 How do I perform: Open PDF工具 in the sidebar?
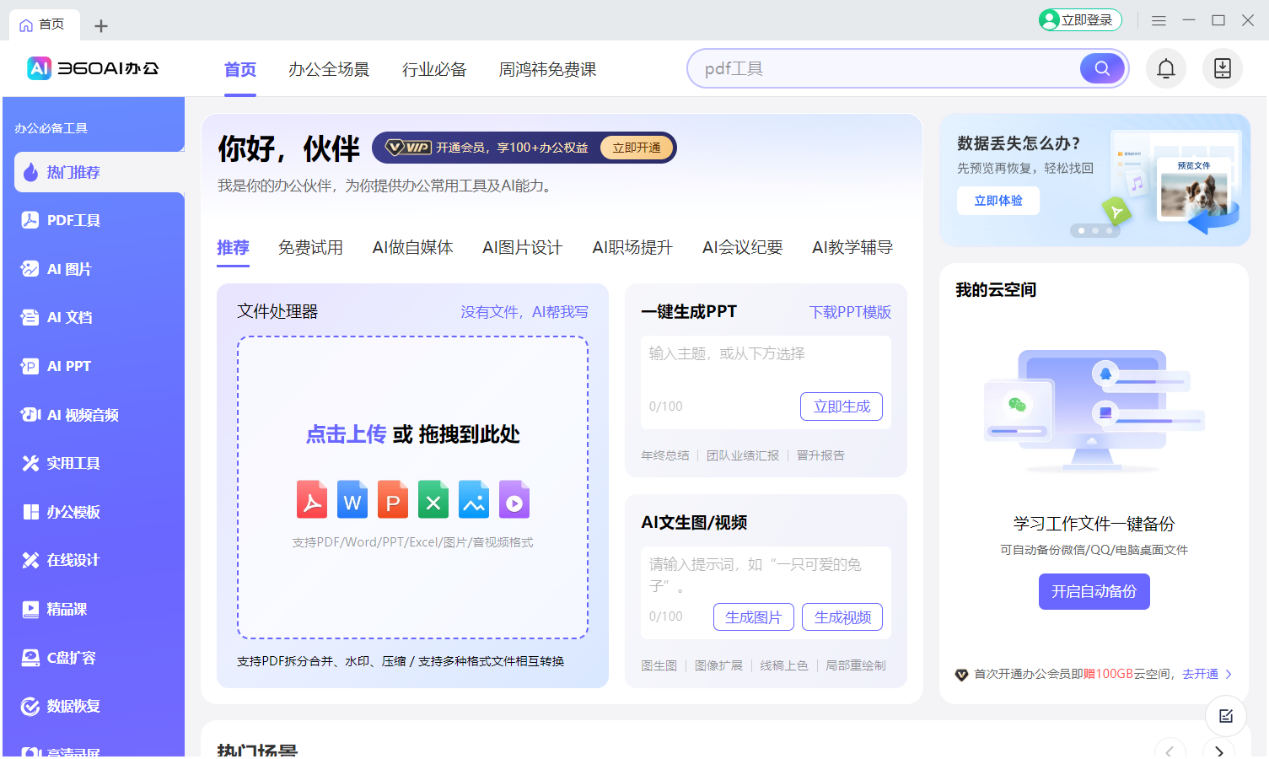coord(74,221)
